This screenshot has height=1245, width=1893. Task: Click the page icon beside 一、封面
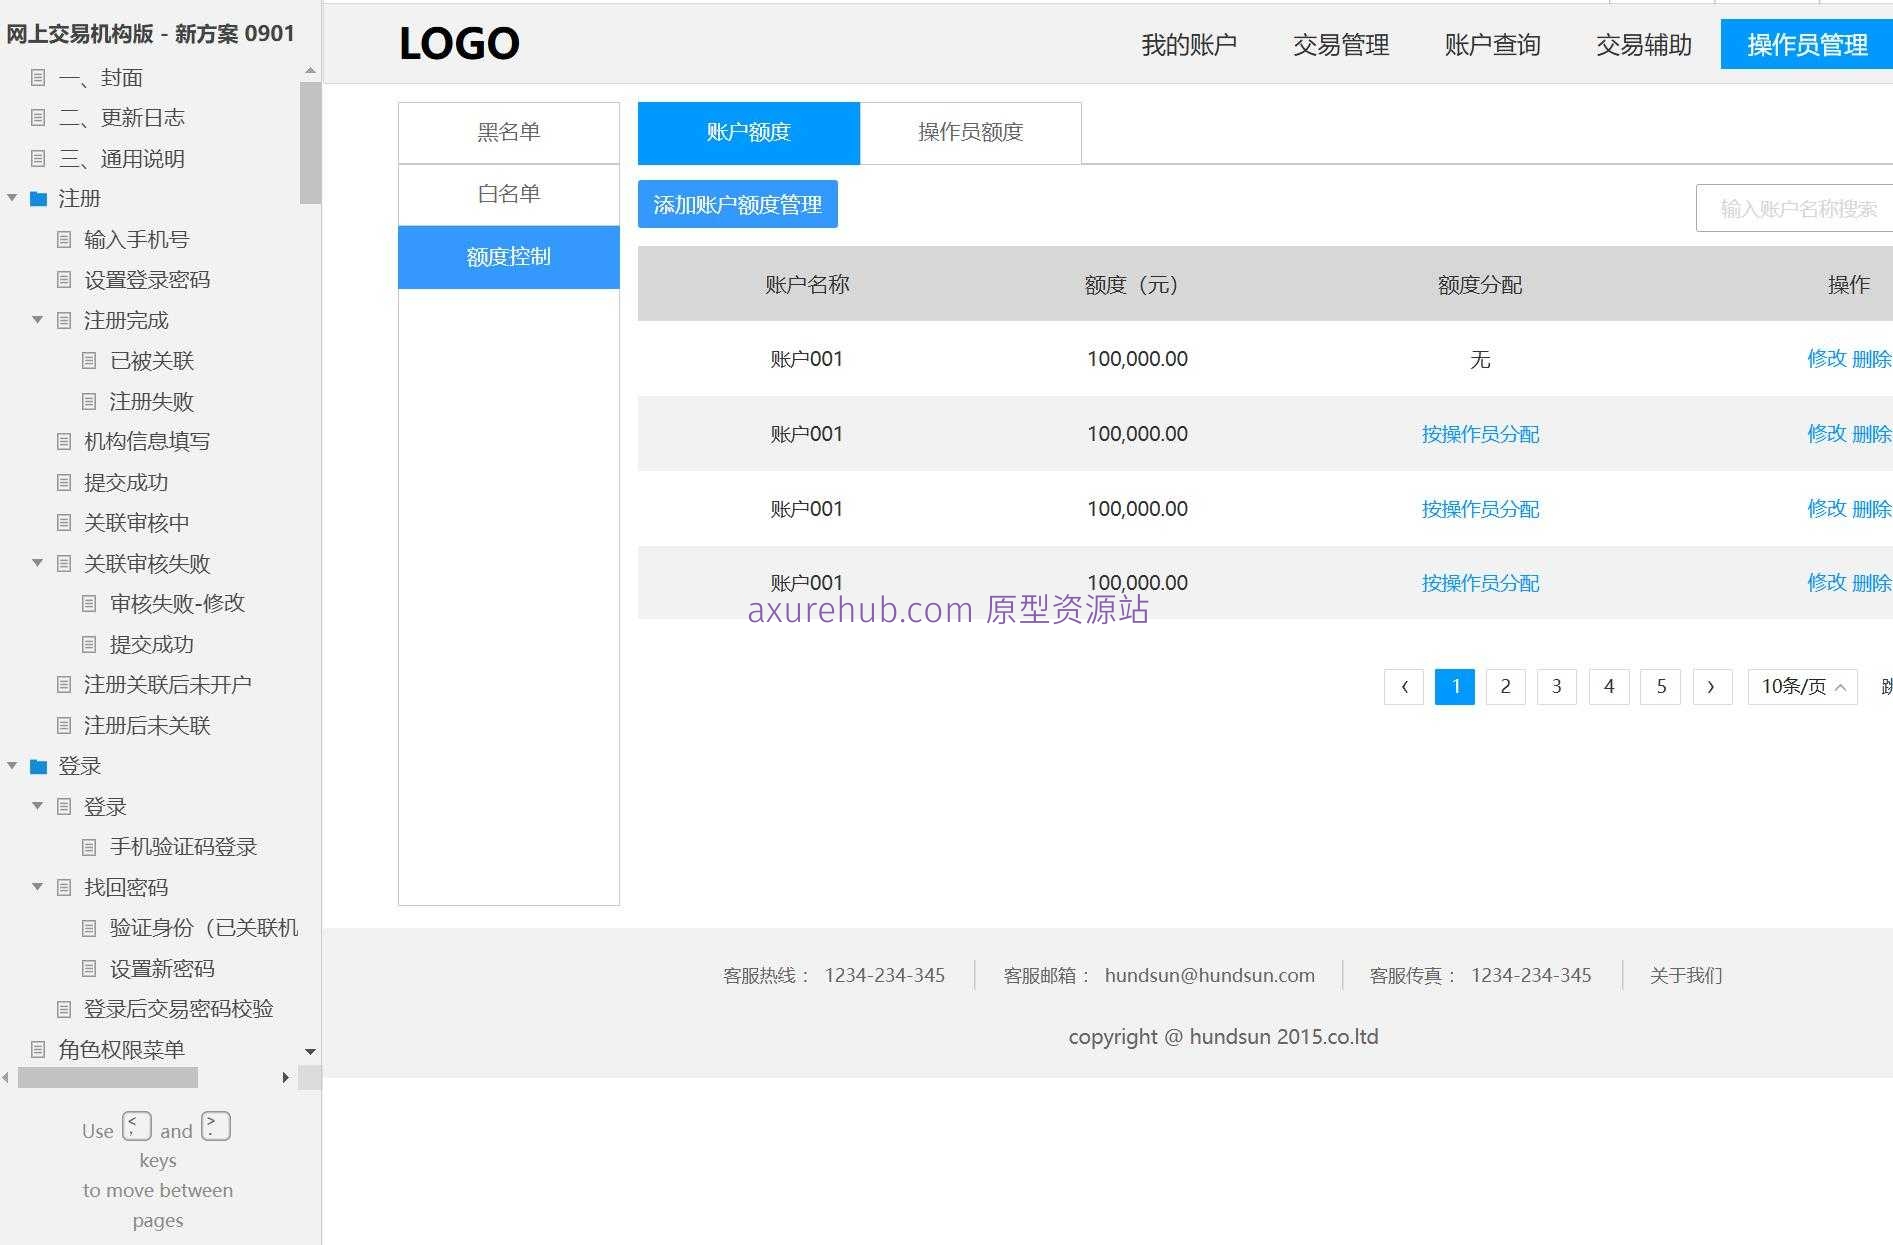coord(38,77)
